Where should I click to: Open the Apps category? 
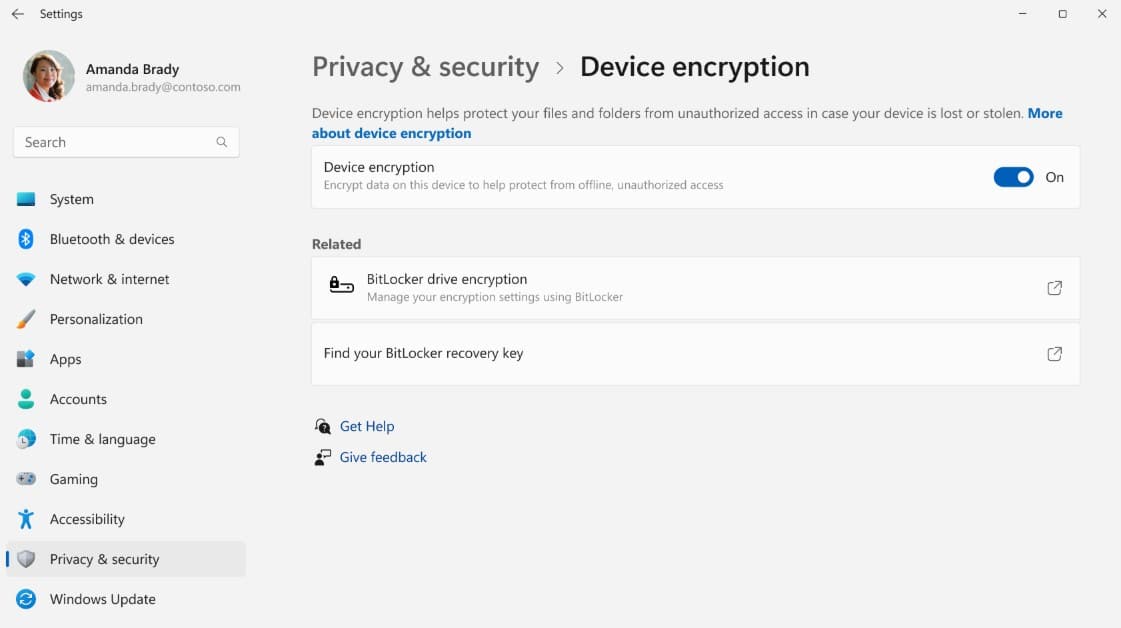tap(126, 359)
